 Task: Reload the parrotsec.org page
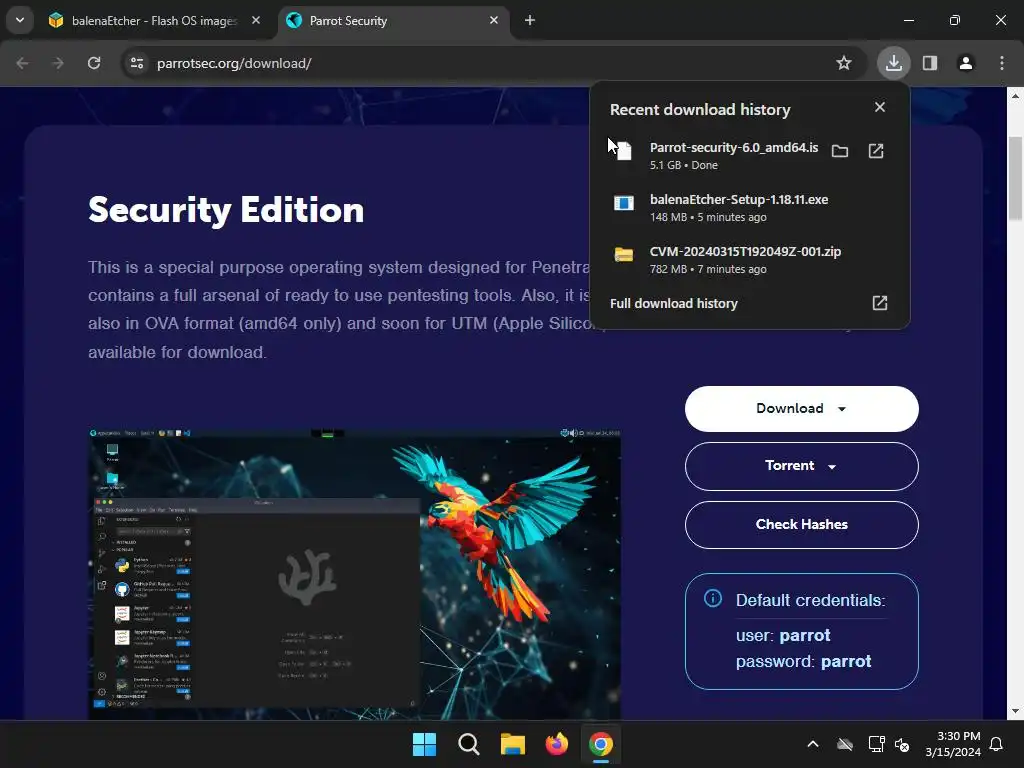(94, 63)
